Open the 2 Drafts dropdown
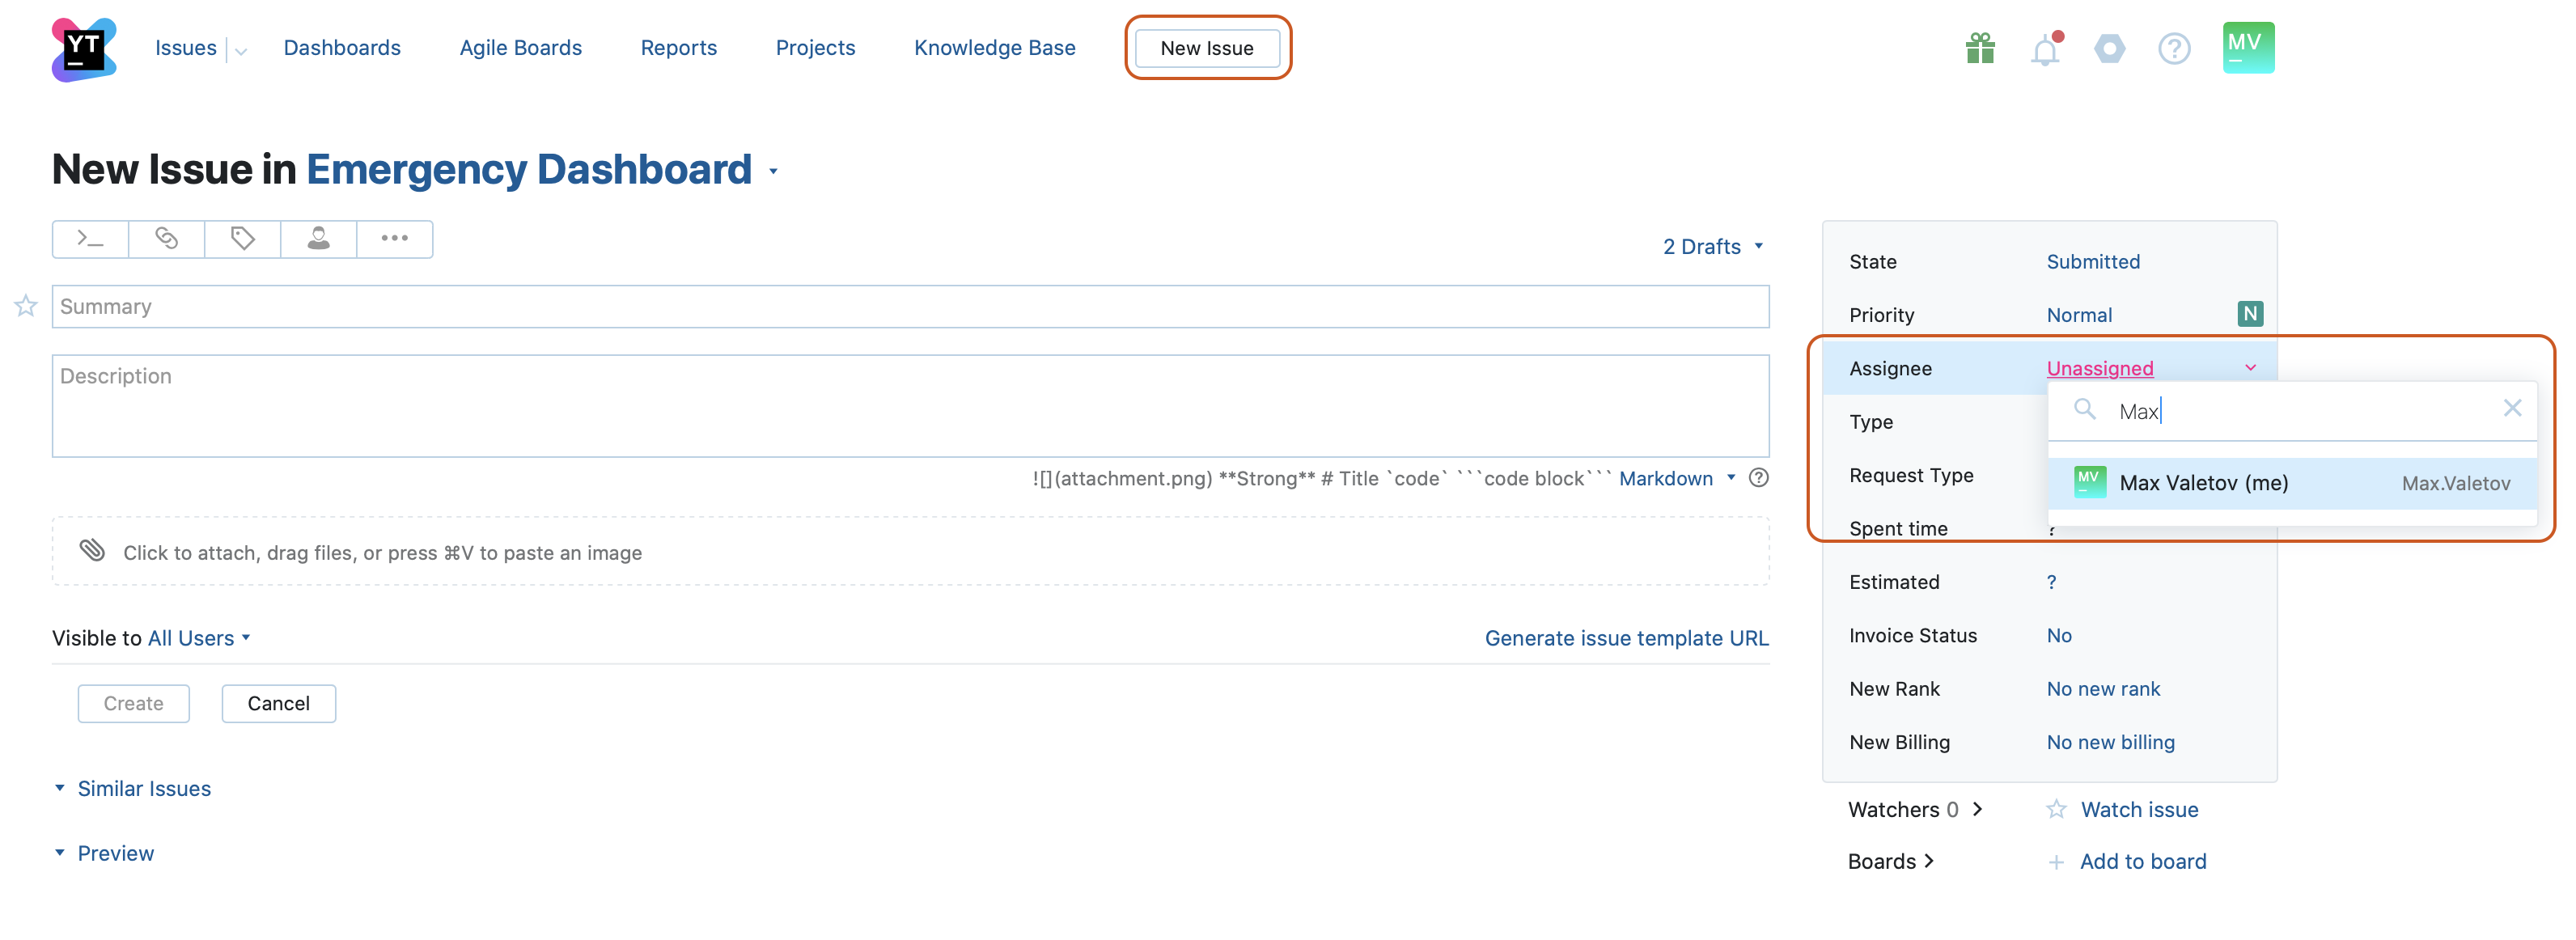 click(1713, 246)
